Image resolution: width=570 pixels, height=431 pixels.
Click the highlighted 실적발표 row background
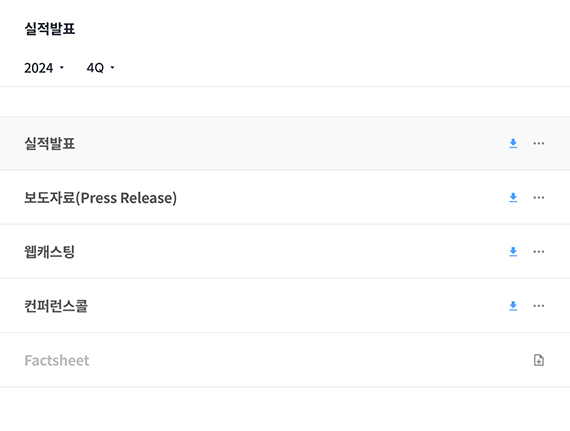click(x=285, y=144)
